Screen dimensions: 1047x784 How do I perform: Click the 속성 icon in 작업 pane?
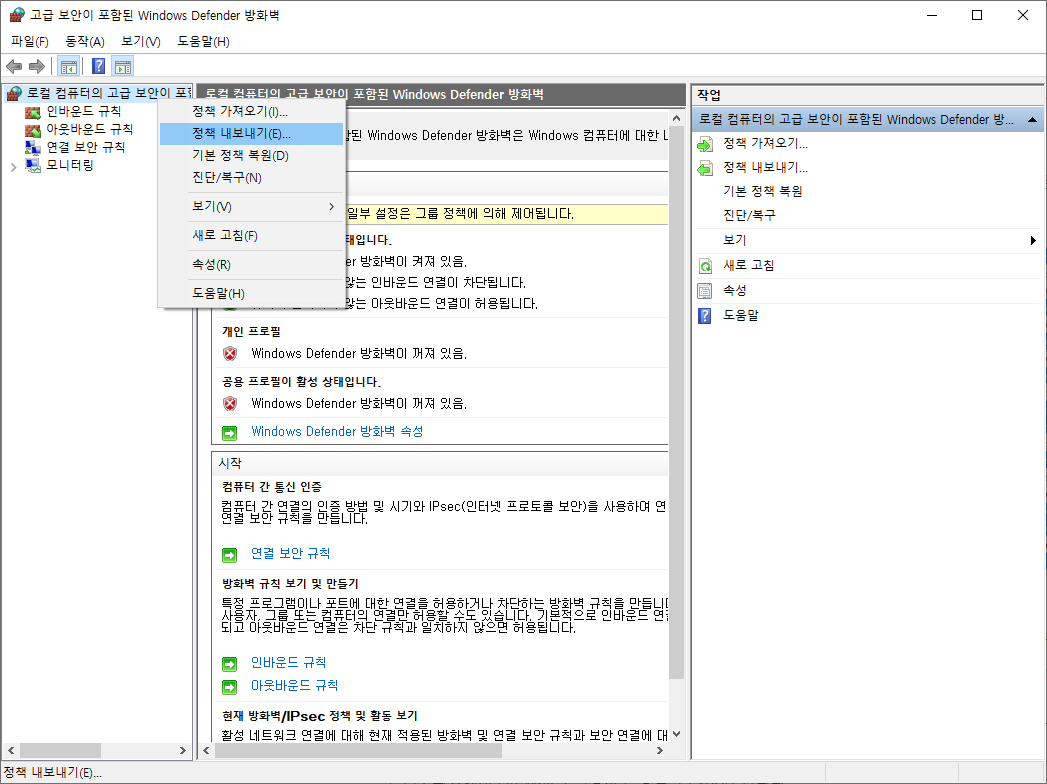point(705,291)
